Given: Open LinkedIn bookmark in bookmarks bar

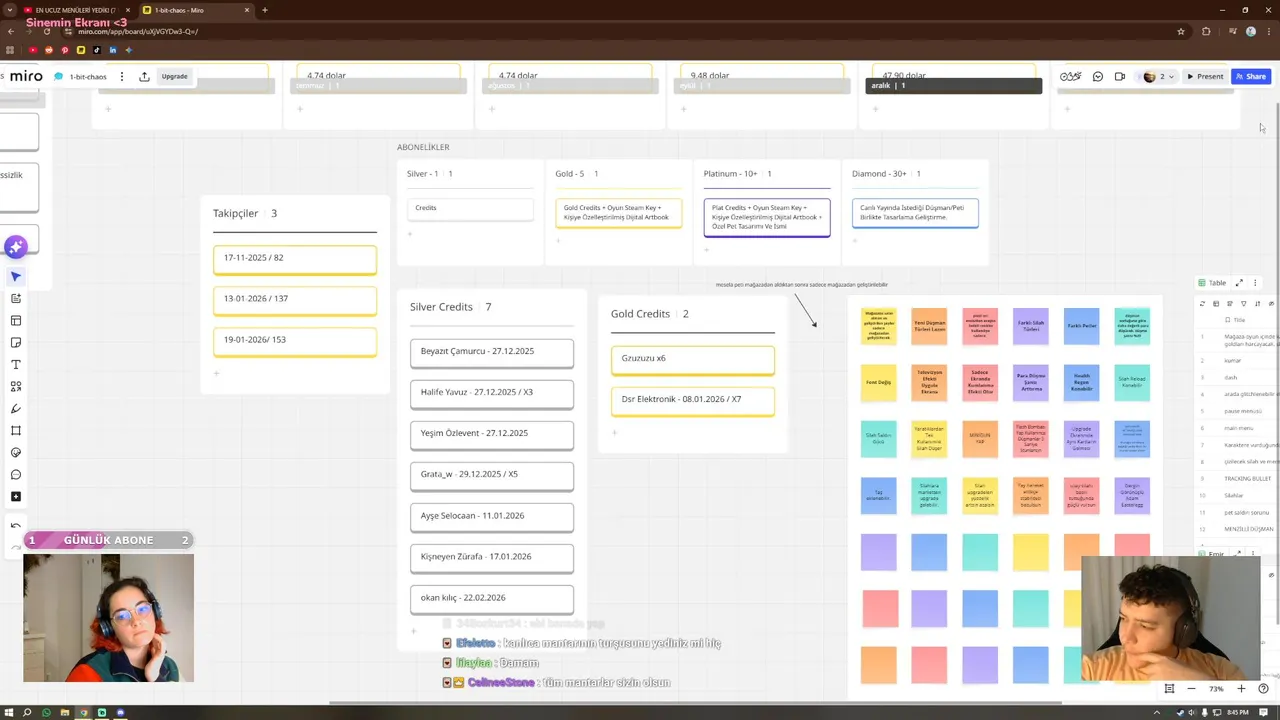Looking at the screenshot, I should [x=113, y=50].
